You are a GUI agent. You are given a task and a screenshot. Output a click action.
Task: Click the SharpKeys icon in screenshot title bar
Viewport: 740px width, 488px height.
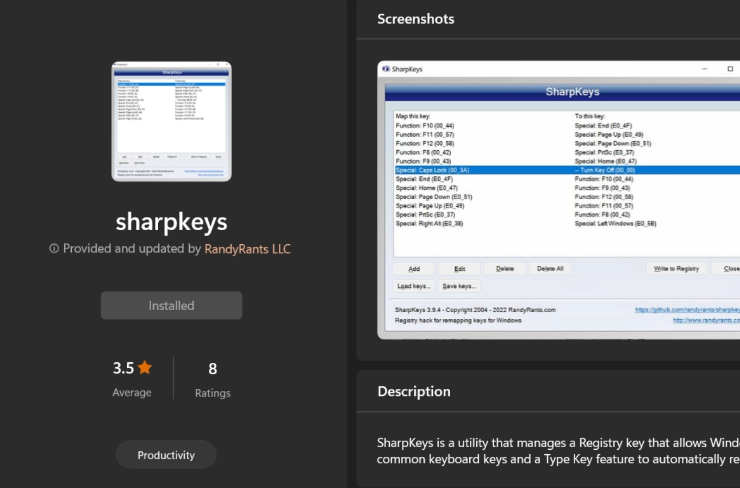point(386,69)
